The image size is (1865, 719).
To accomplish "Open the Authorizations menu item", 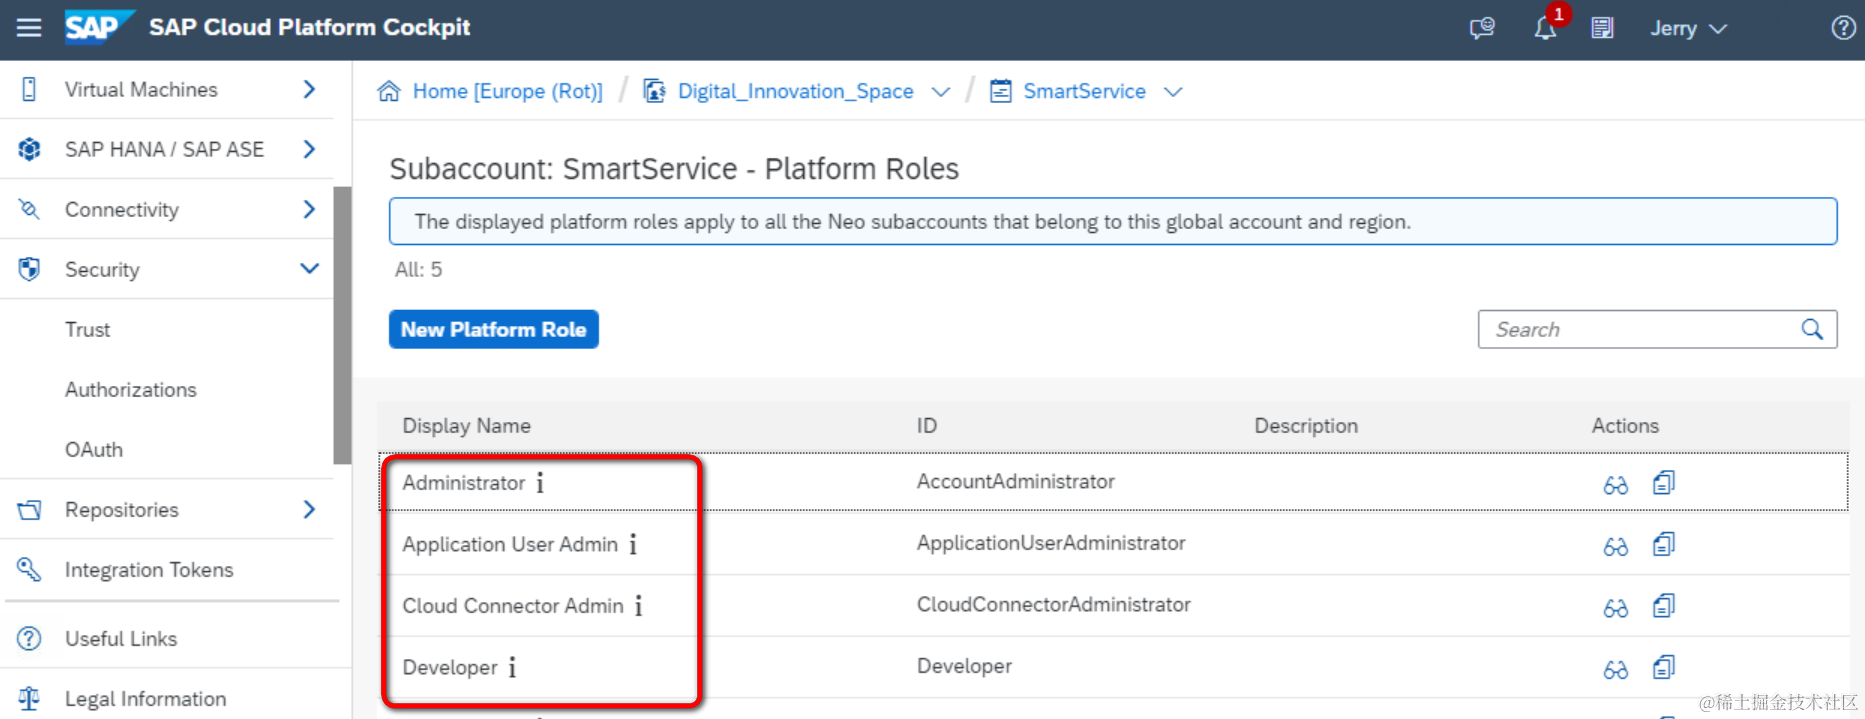I will click(131, 390).
